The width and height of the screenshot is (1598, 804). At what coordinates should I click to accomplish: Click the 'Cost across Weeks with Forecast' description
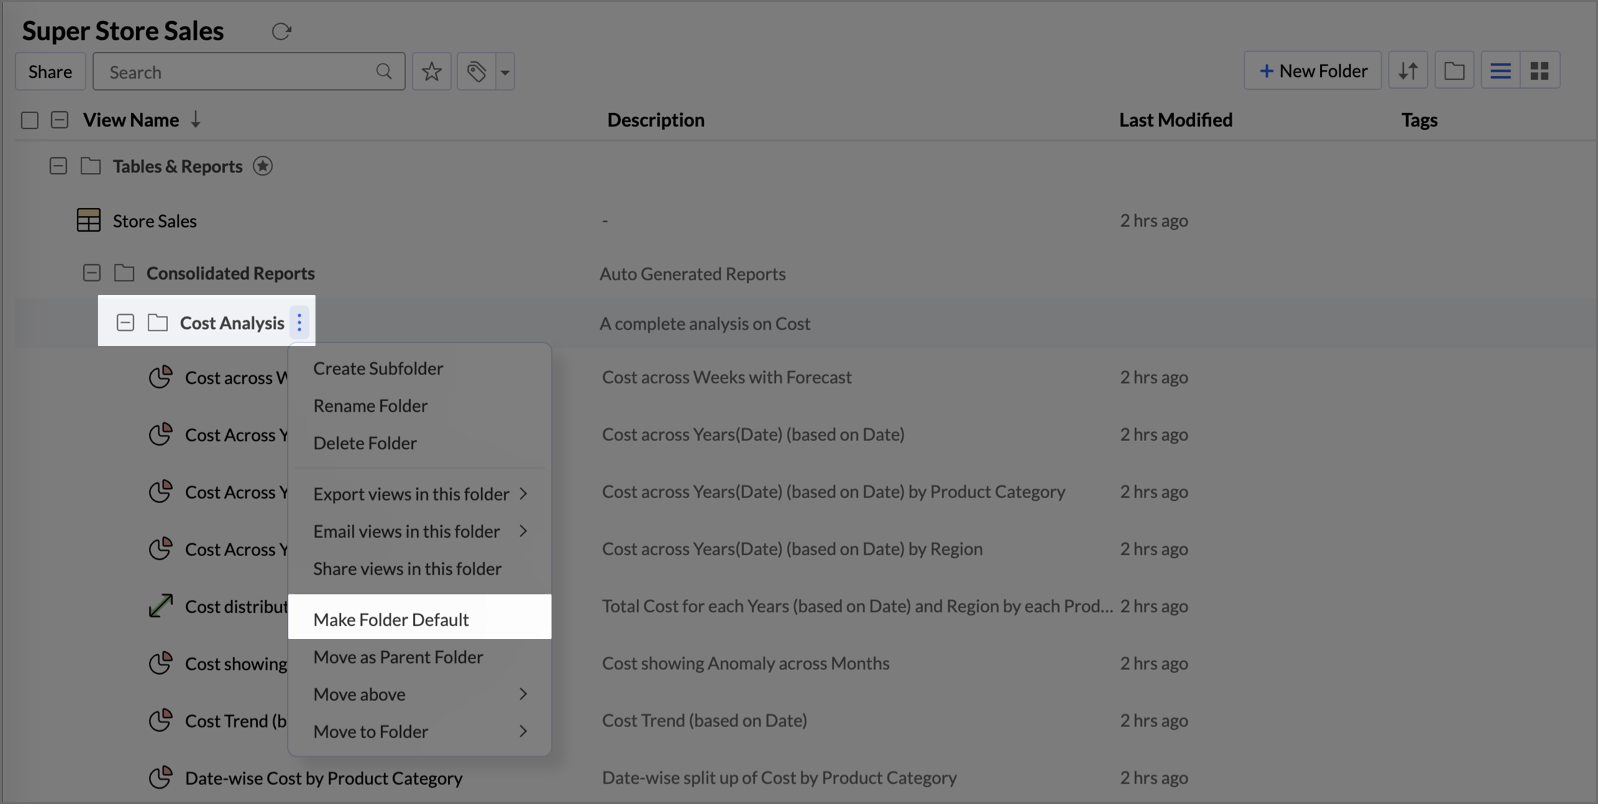pos(727,377)
